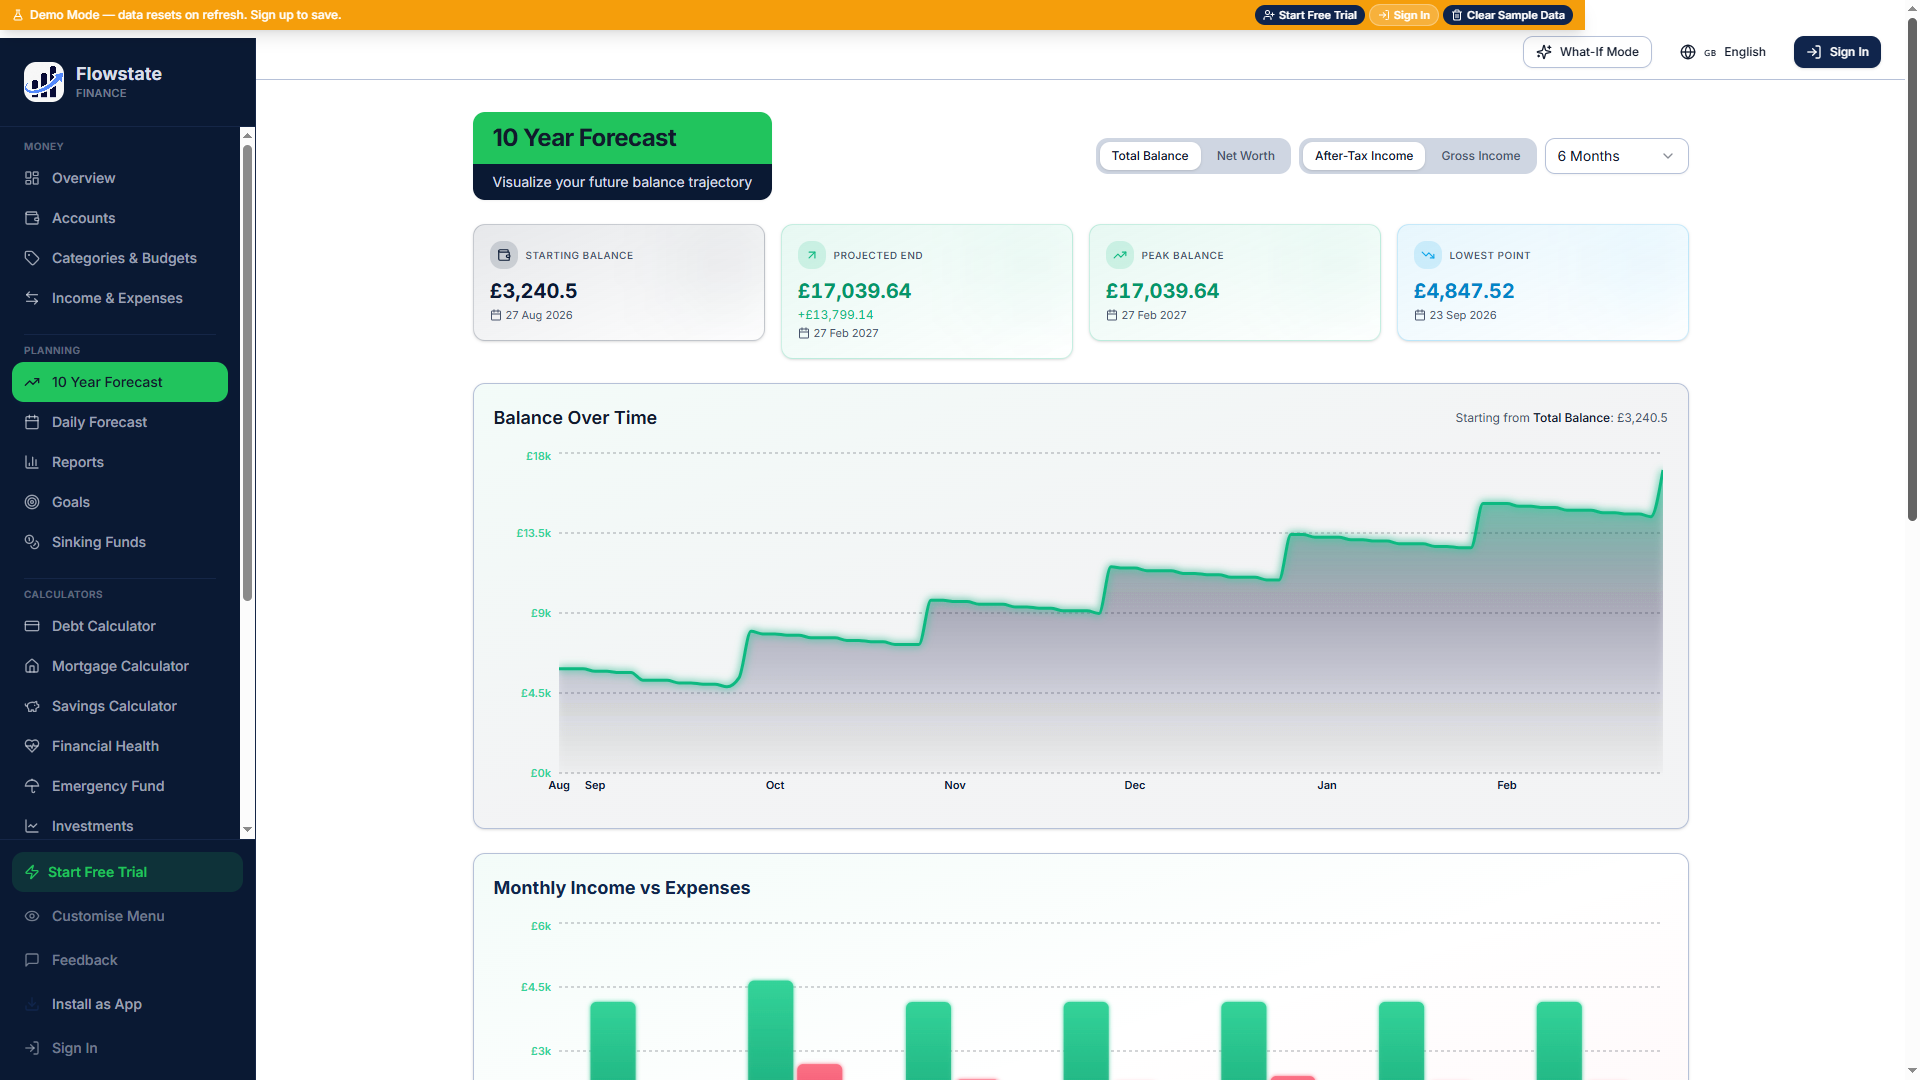Click the Goals target icon
Image resolution: width=1920 pixels, height=1080 pixels.
[x=32, y=502]
